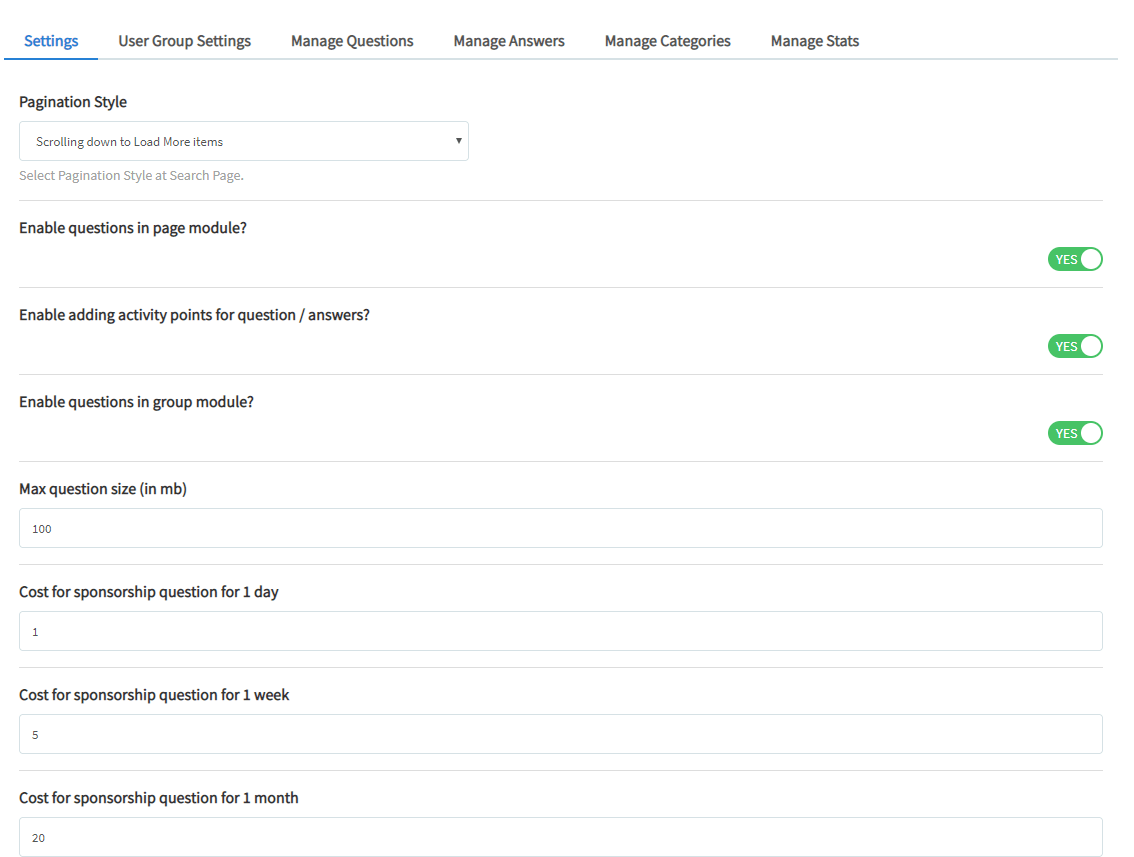The width and height of the screenshot is (1134, 857).
Task: Disable questions in page module
Action: [1075, 258]
